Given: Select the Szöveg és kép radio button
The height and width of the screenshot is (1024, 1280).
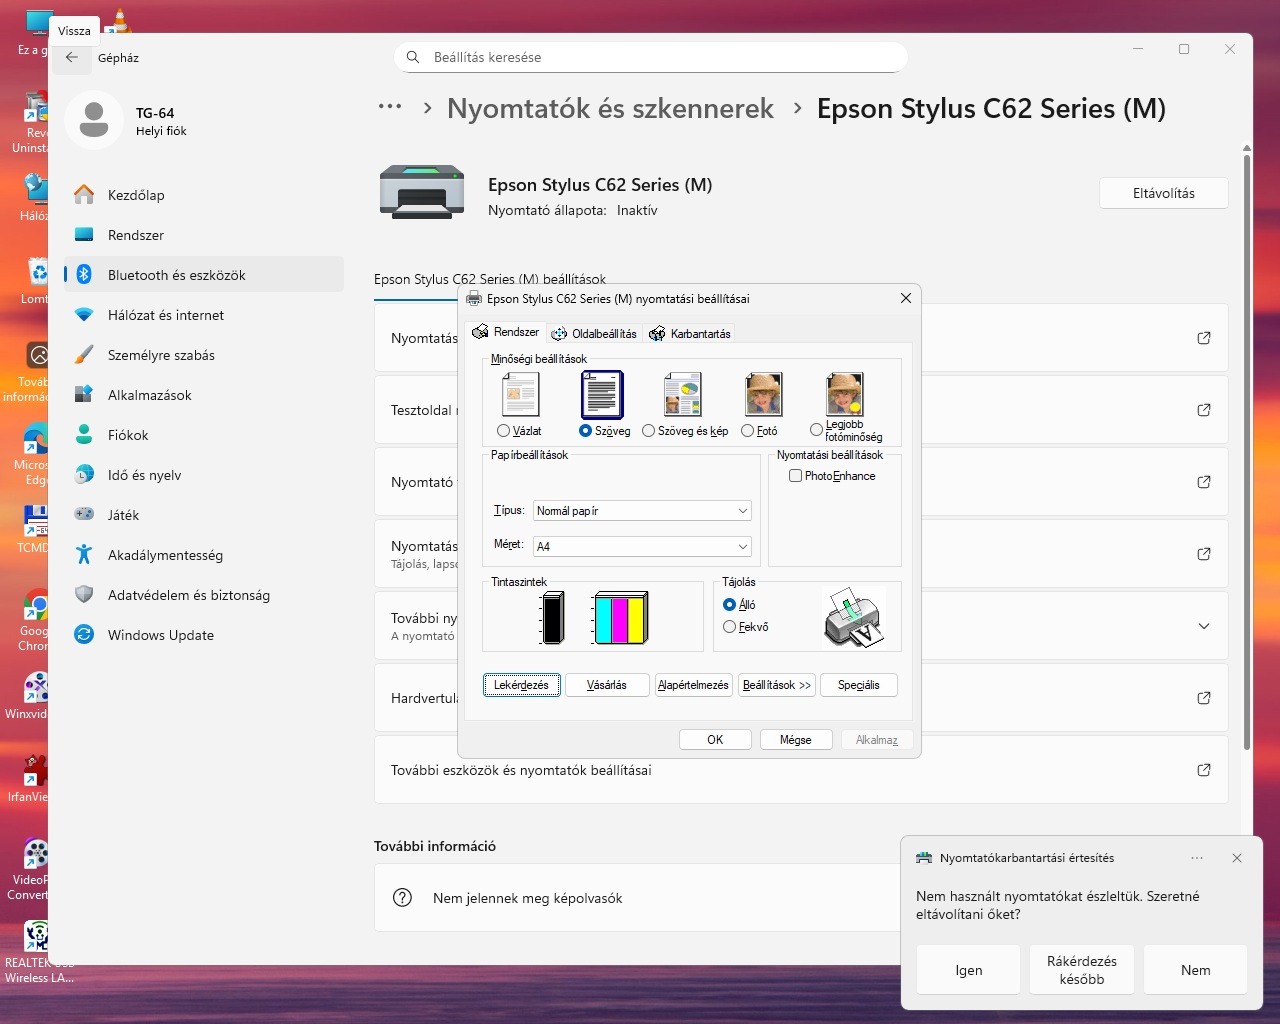Looking at the screenshot, I should tap(648, 431).
